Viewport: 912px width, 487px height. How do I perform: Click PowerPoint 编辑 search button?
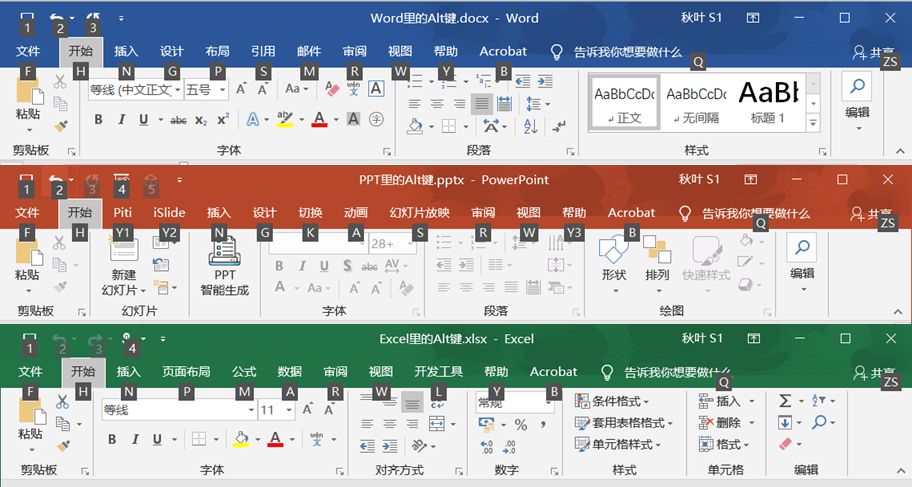[802, 262]
